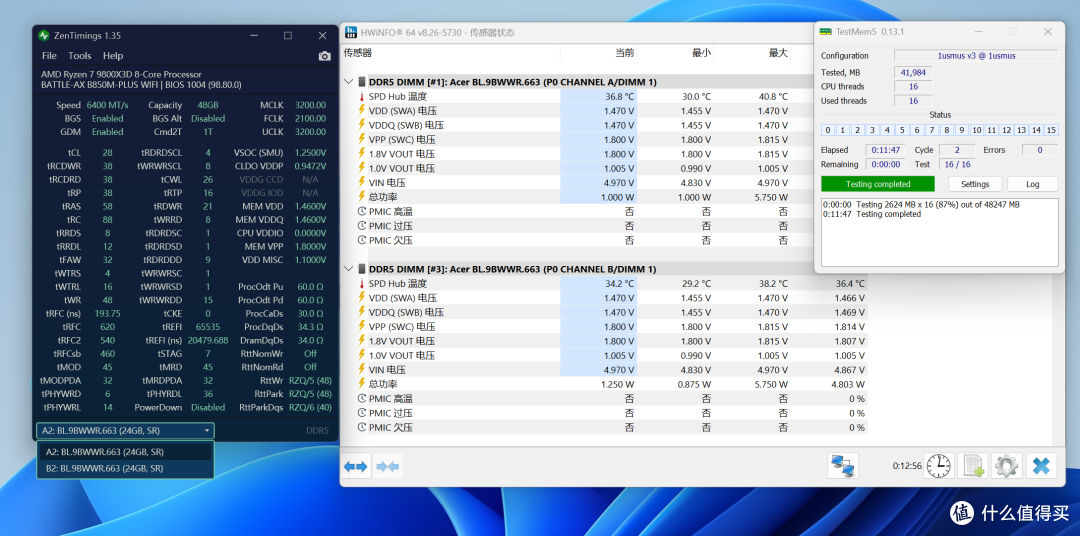The width and height of the screenshot is (1080, 536).
Task: Collapse the DDR5 DIMM #3 sensor group
Action: [349, 269]
